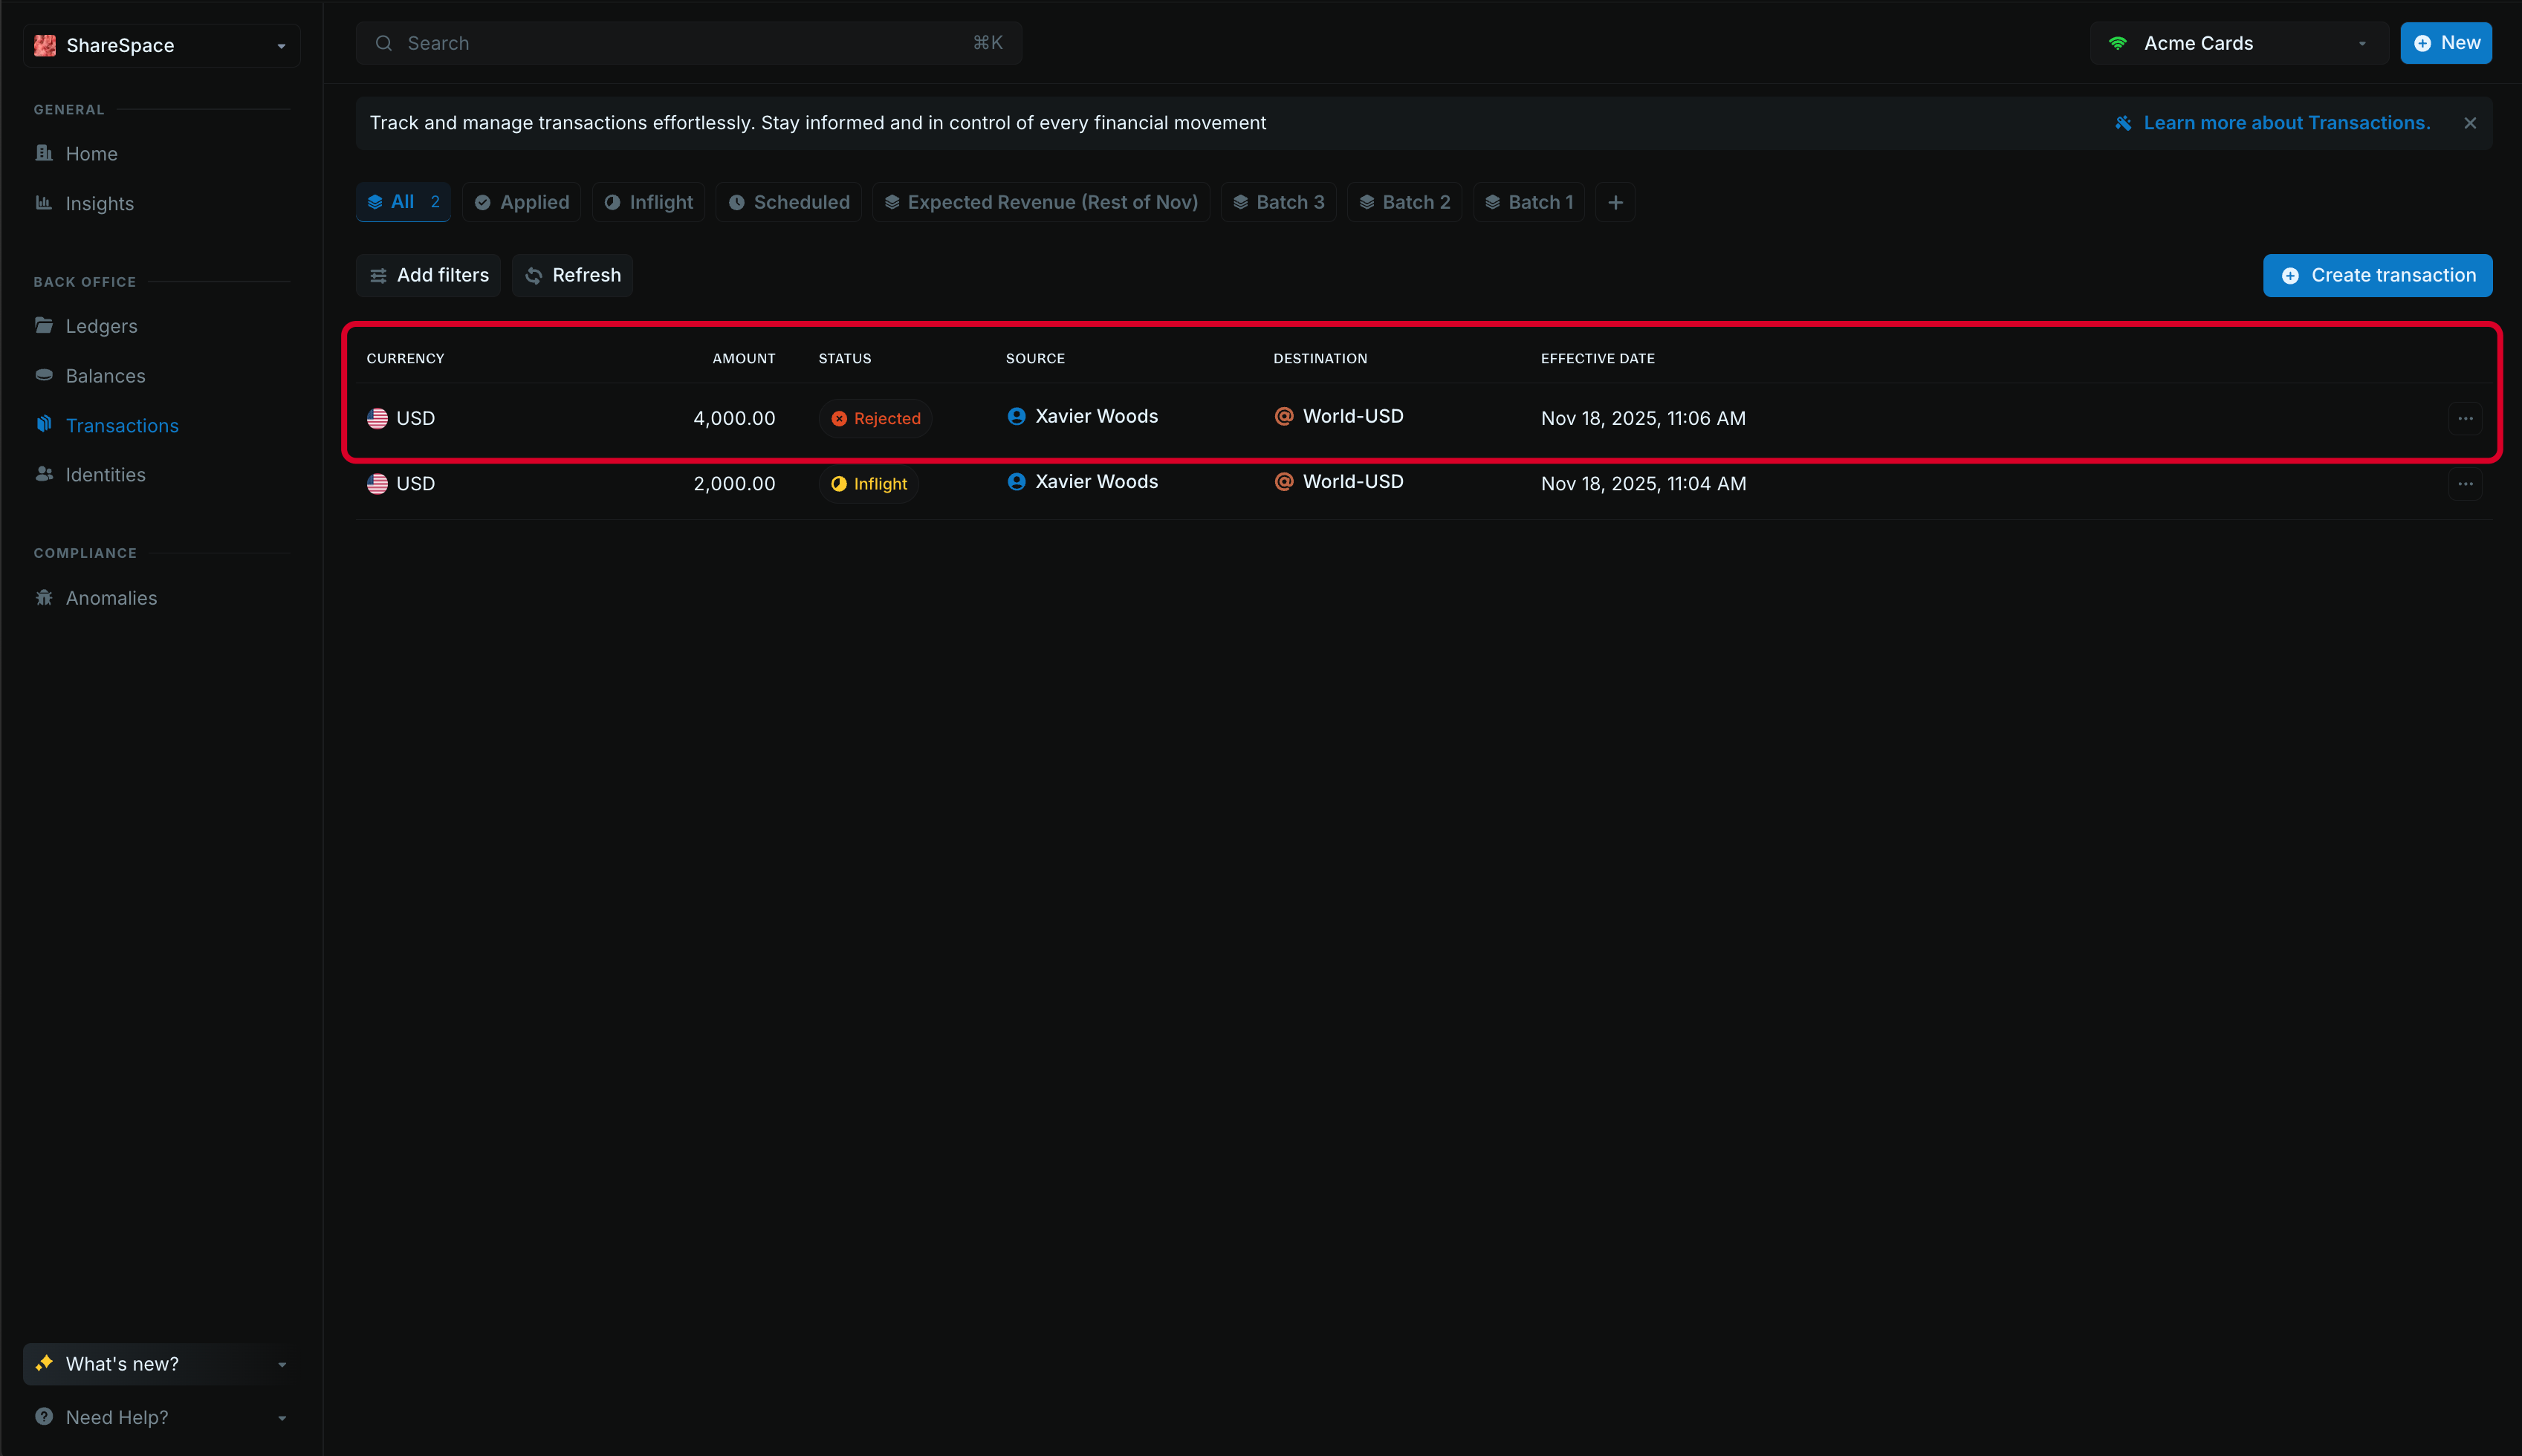
Task: Focus the Search input field
Action: (x=688, y=43)
